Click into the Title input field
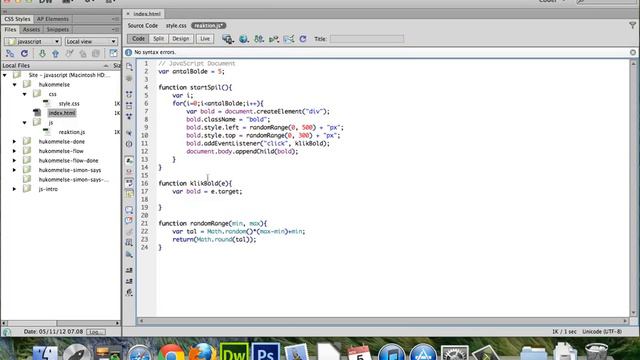The width and height of the screenshot is (640, 360). pos(367,39)
